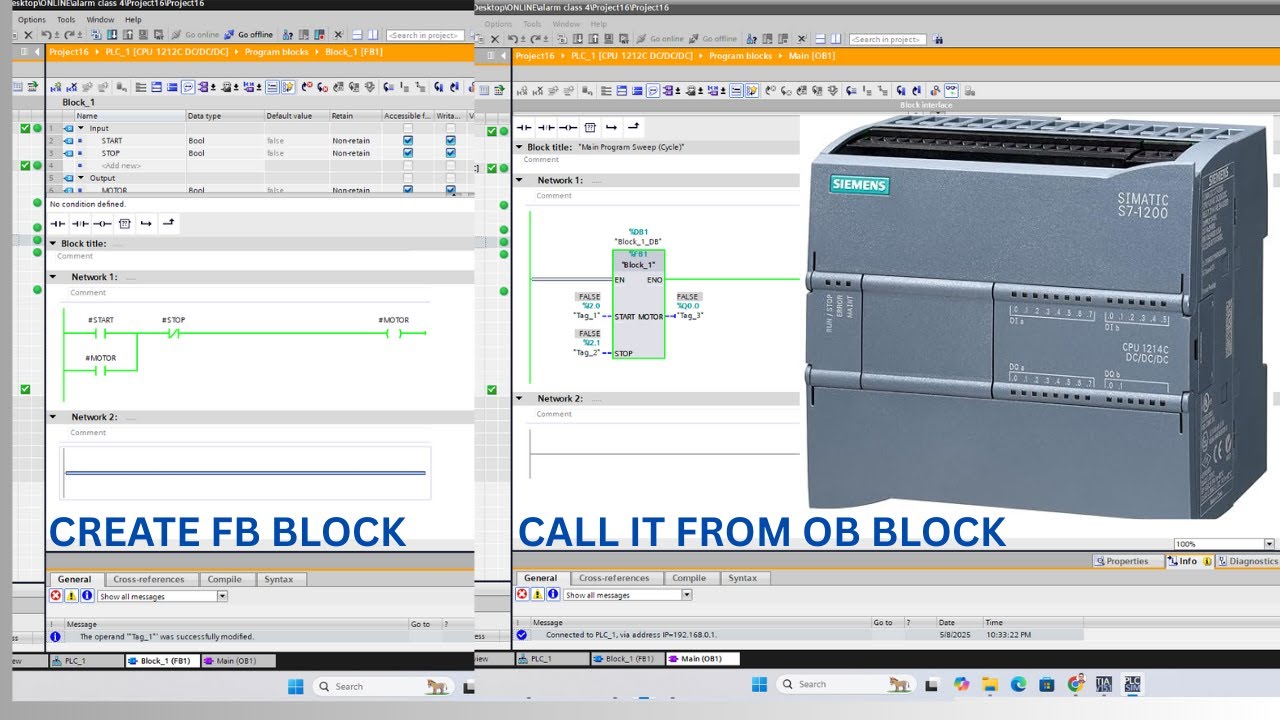Show all messages dropdown in left panel

click(x=162, y=596)
